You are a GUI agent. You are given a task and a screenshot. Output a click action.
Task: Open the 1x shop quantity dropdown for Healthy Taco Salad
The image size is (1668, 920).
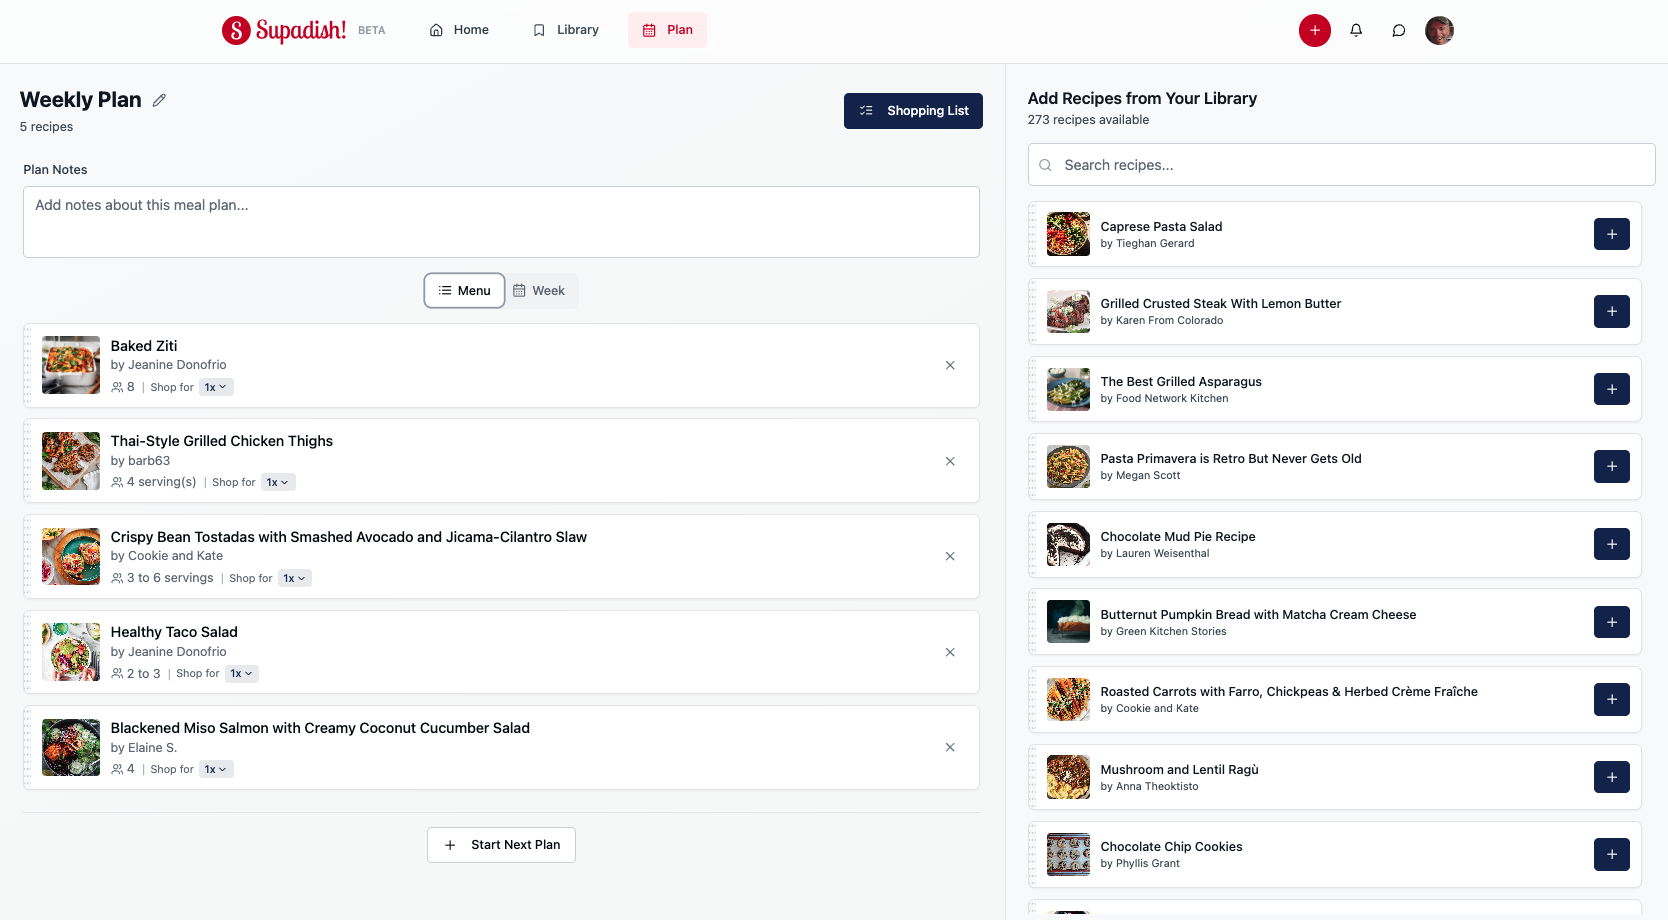coord(241,673)
